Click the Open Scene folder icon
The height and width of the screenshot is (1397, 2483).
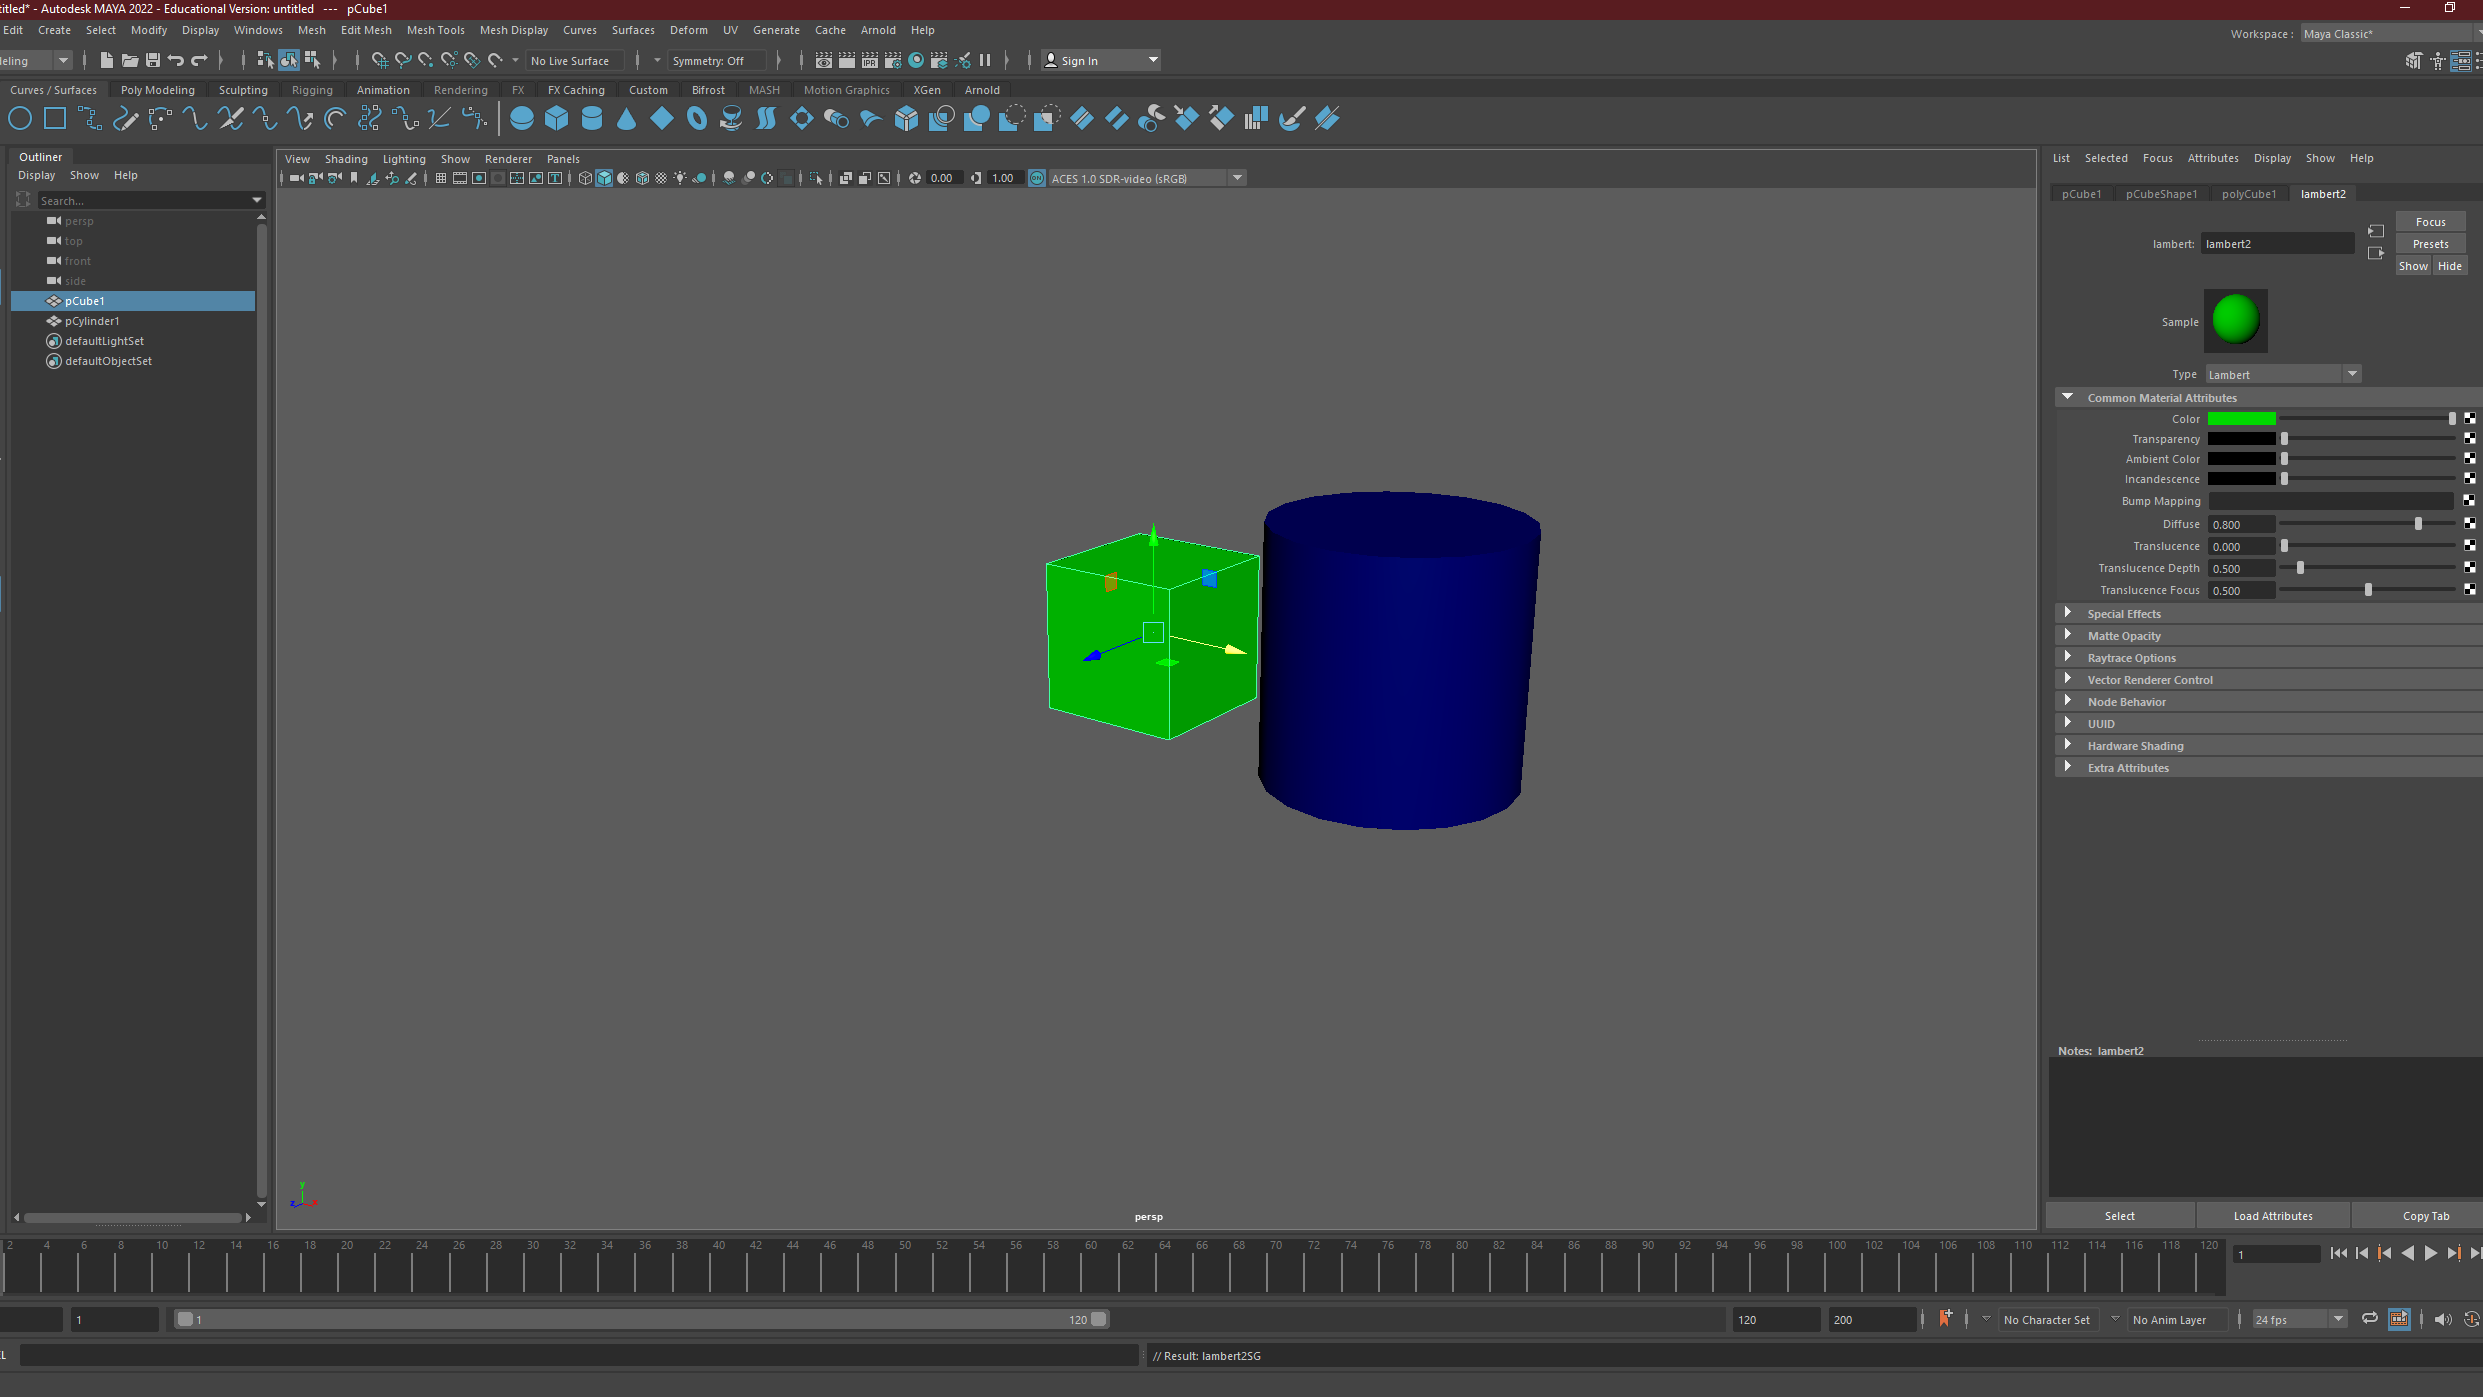tap(130, 60)
